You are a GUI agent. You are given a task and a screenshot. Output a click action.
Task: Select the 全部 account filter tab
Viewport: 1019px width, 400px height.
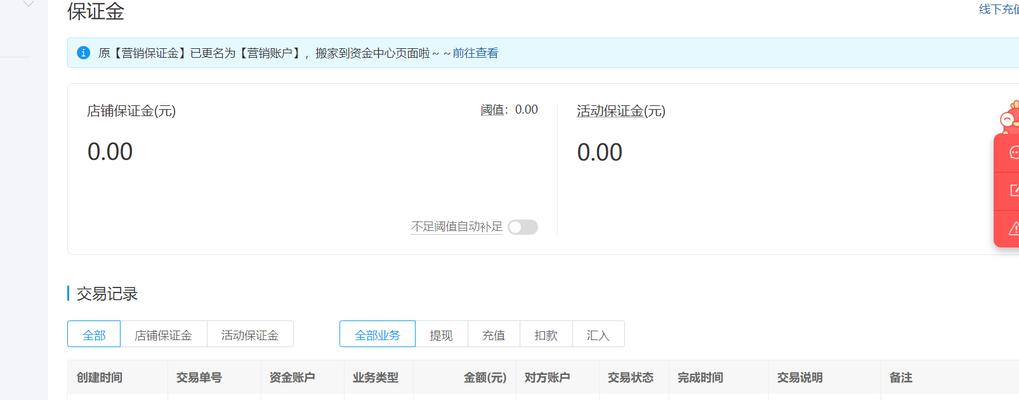pyautogui.click(x=94, y=335)
